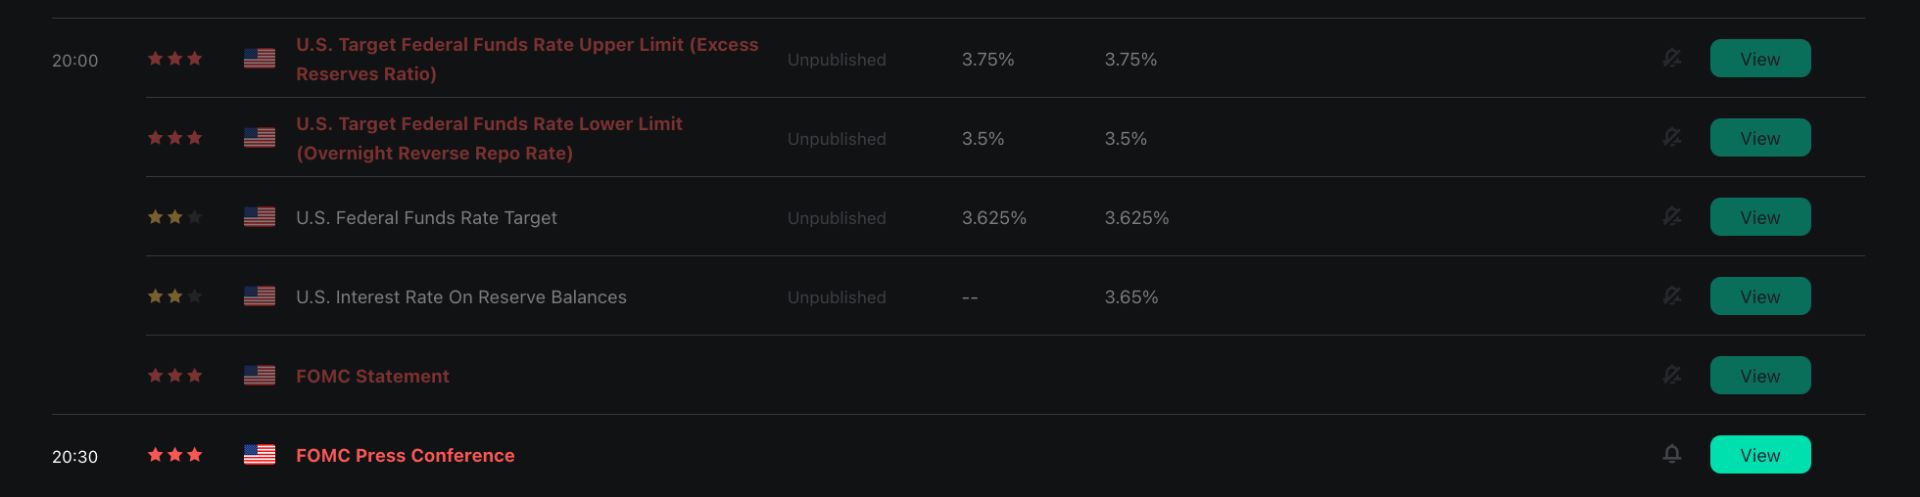
Task: View FOMC Statement event
Action: [x=1759, y=376]
